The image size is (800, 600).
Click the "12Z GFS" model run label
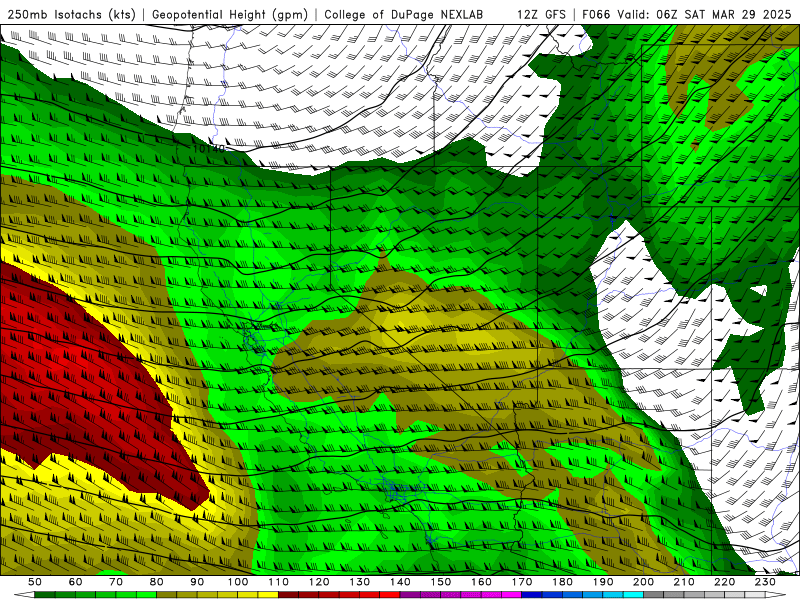click(x=541, y=15)
